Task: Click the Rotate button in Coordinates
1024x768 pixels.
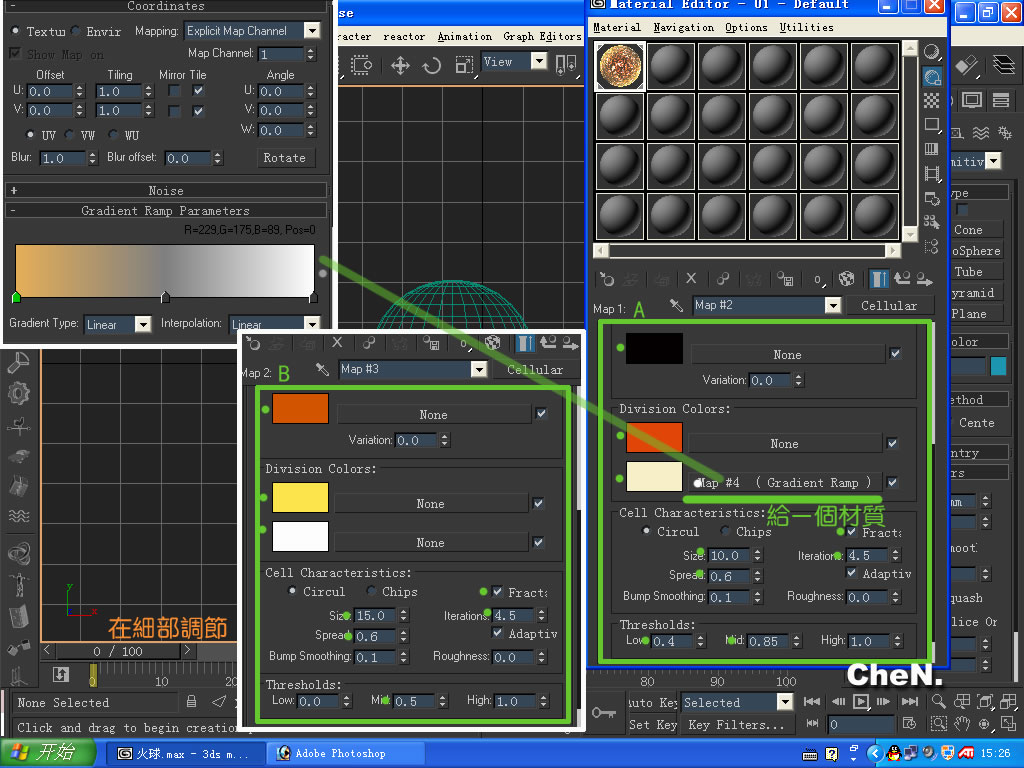Action: point(285,158)
